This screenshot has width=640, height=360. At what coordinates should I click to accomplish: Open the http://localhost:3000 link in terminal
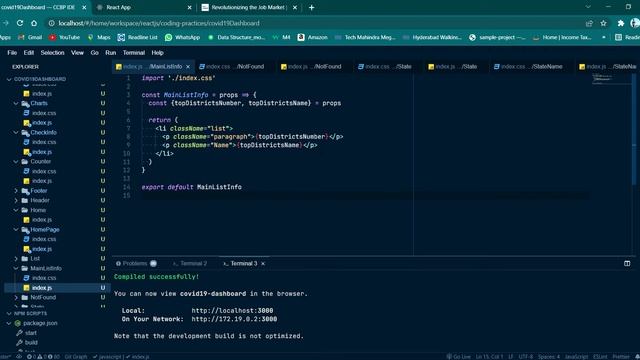(x=232, y=311)
